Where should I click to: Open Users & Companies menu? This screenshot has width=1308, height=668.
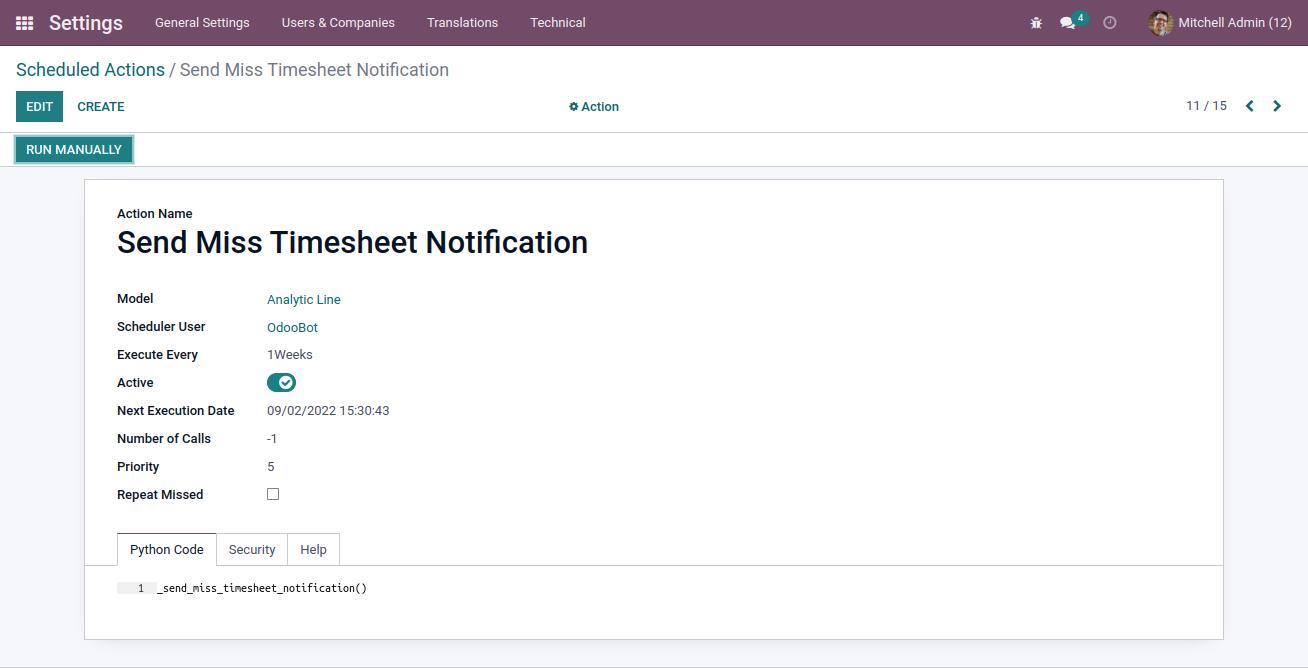338,22
